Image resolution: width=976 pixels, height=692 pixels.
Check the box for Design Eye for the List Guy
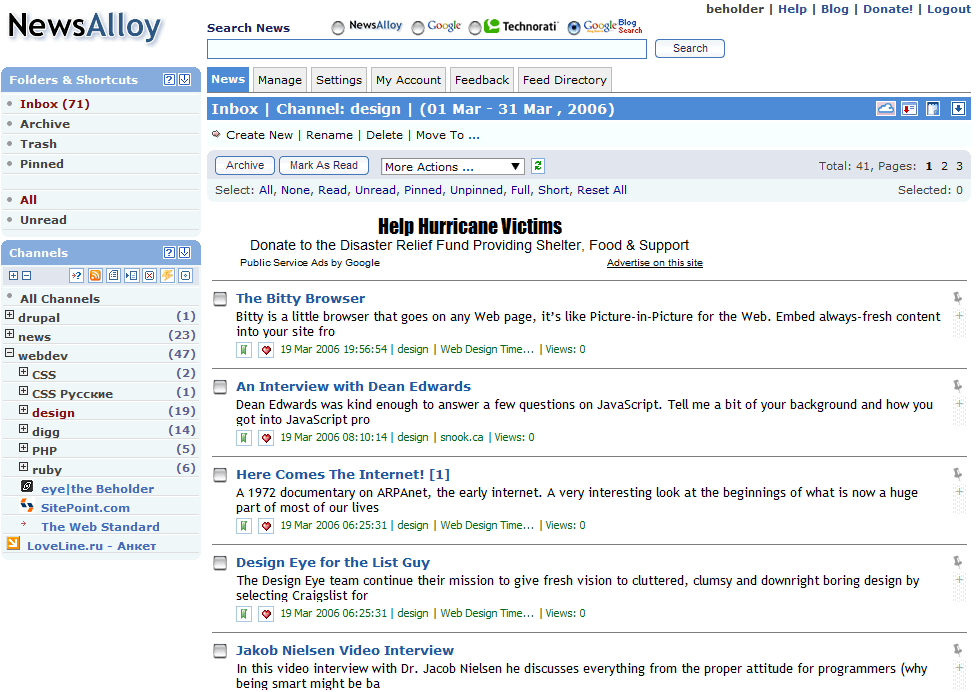220,563
